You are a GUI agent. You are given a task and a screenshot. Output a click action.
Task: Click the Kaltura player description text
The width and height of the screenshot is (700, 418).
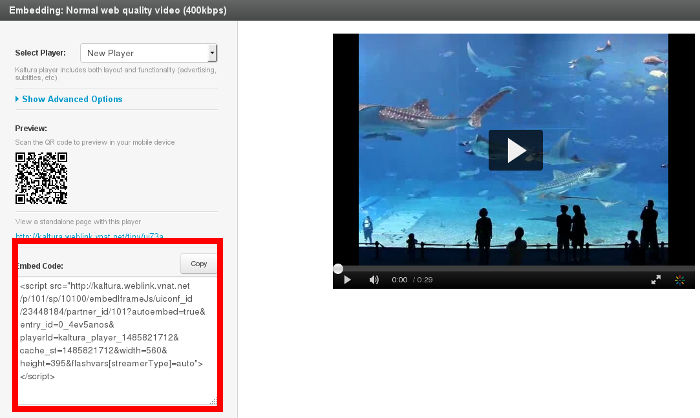(x=115, y=74)
